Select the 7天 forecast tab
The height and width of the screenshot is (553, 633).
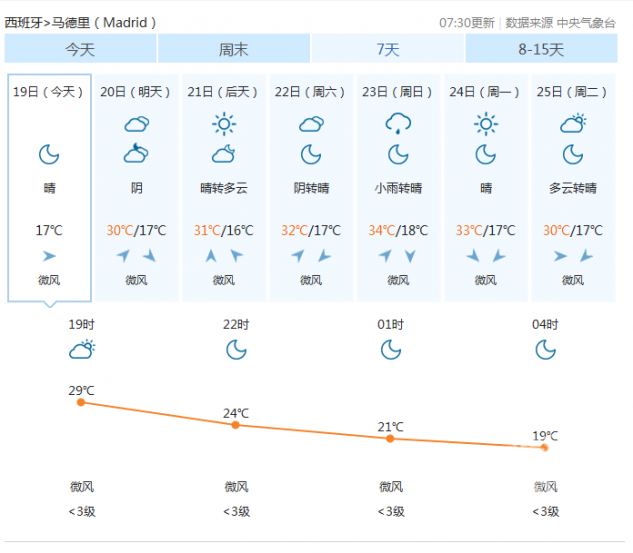(388, 48)
